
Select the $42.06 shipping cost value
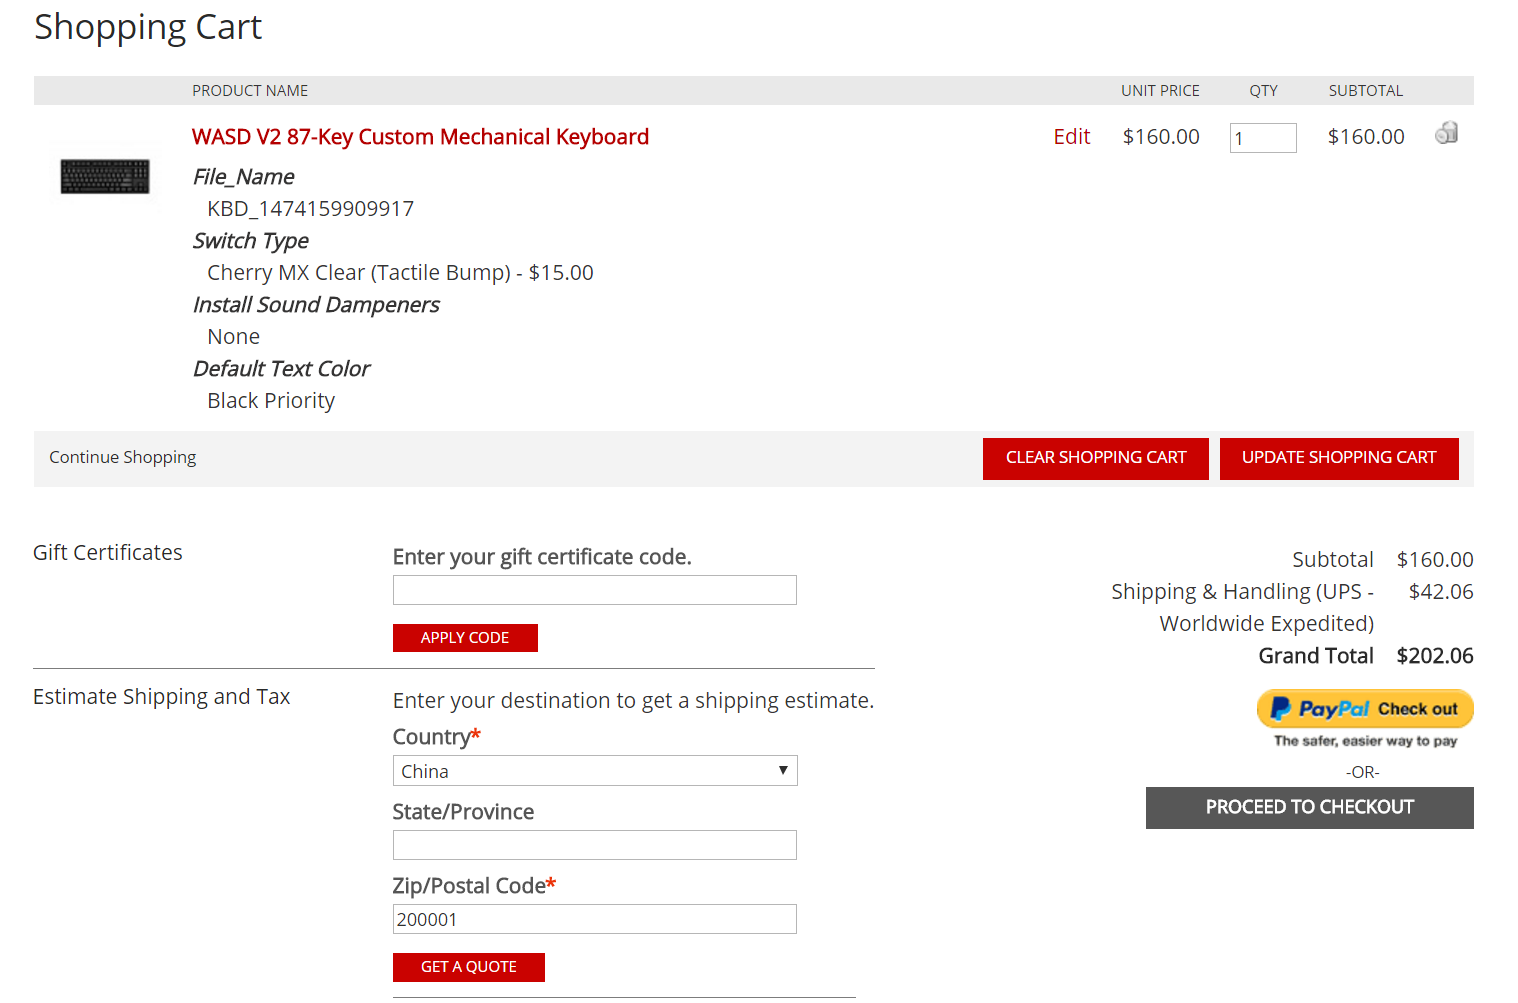pos(1441,592)
